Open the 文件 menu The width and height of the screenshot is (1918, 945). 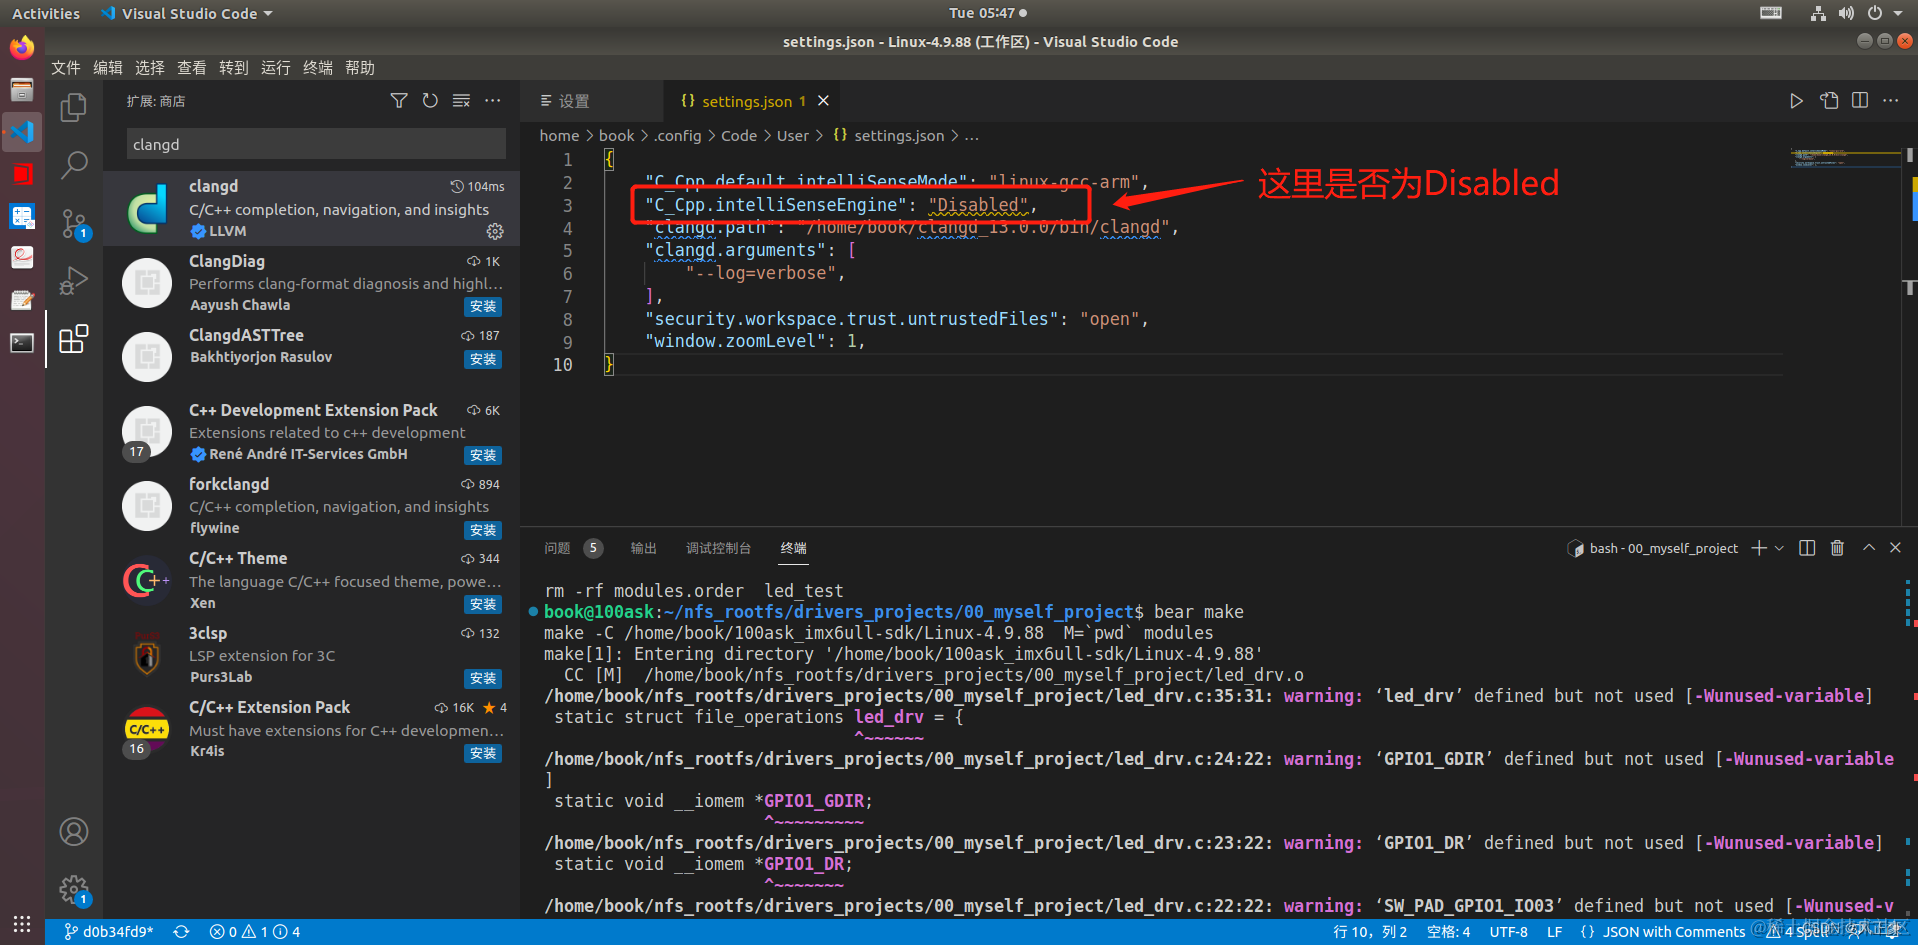tap(66, 68)
